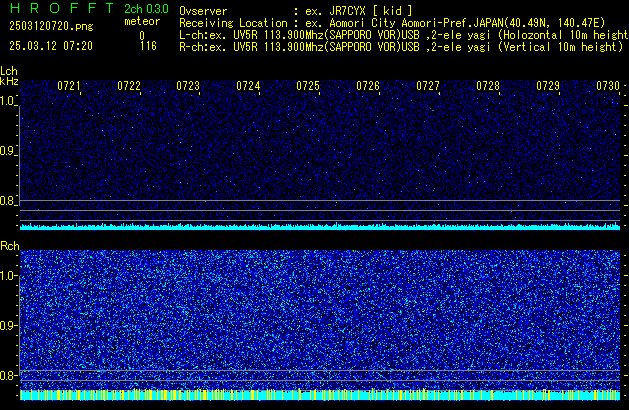Click the kHz unit label
The image size is (629, 410).
(x=9, y=81)
